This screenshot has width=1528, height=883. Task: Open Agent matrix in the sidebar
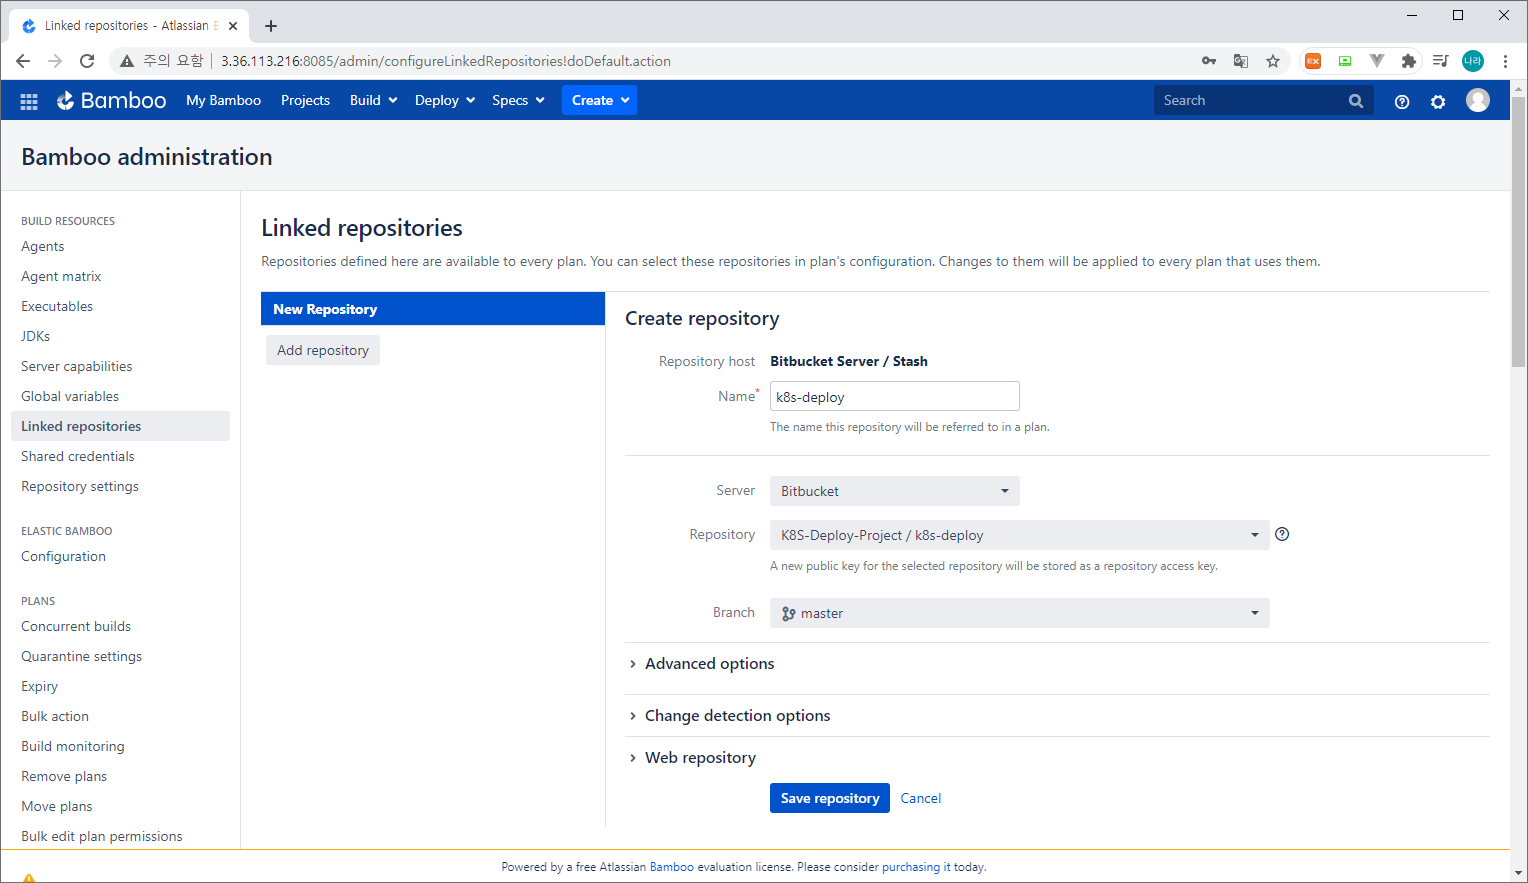pos(61,276)
